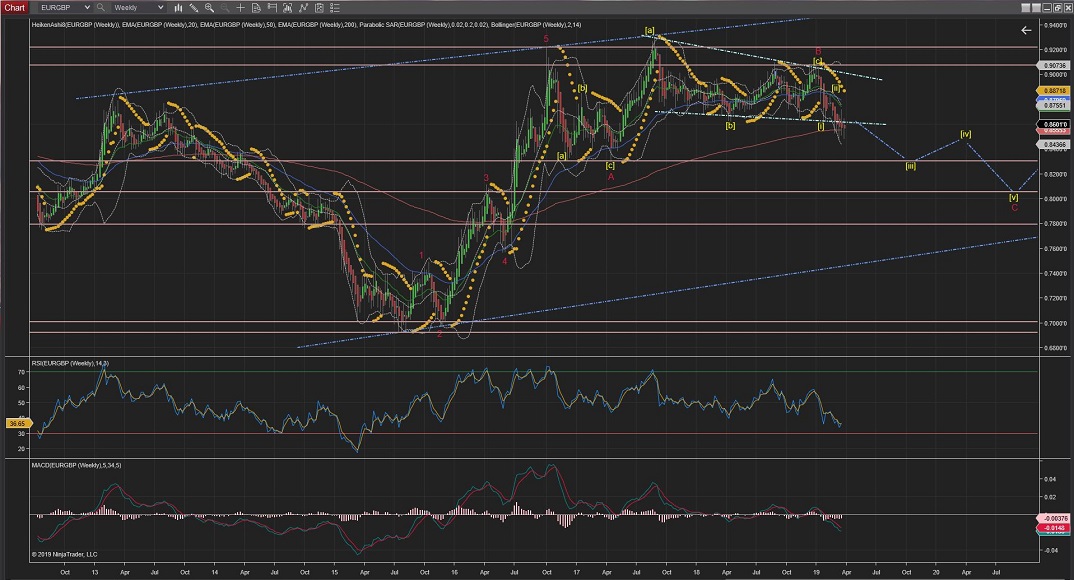Click the RSI value marker 36.65
This screenshot has height=580, width=1074.
point(16,424)
